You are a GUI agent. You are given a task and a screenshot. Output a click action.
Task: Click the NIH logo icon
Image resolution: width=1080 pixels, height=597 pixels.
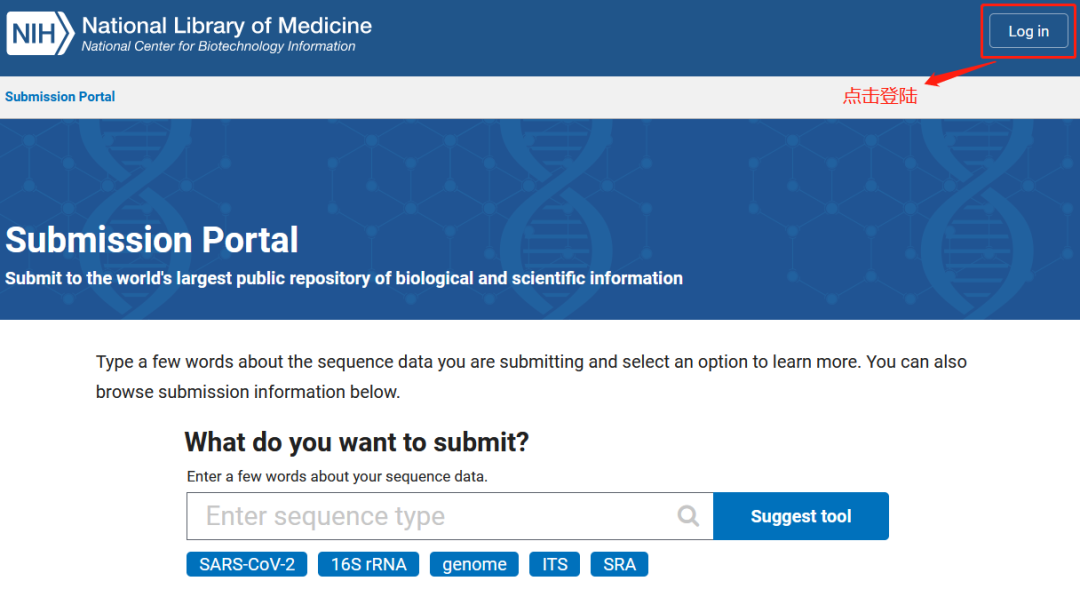click(40, 33)
